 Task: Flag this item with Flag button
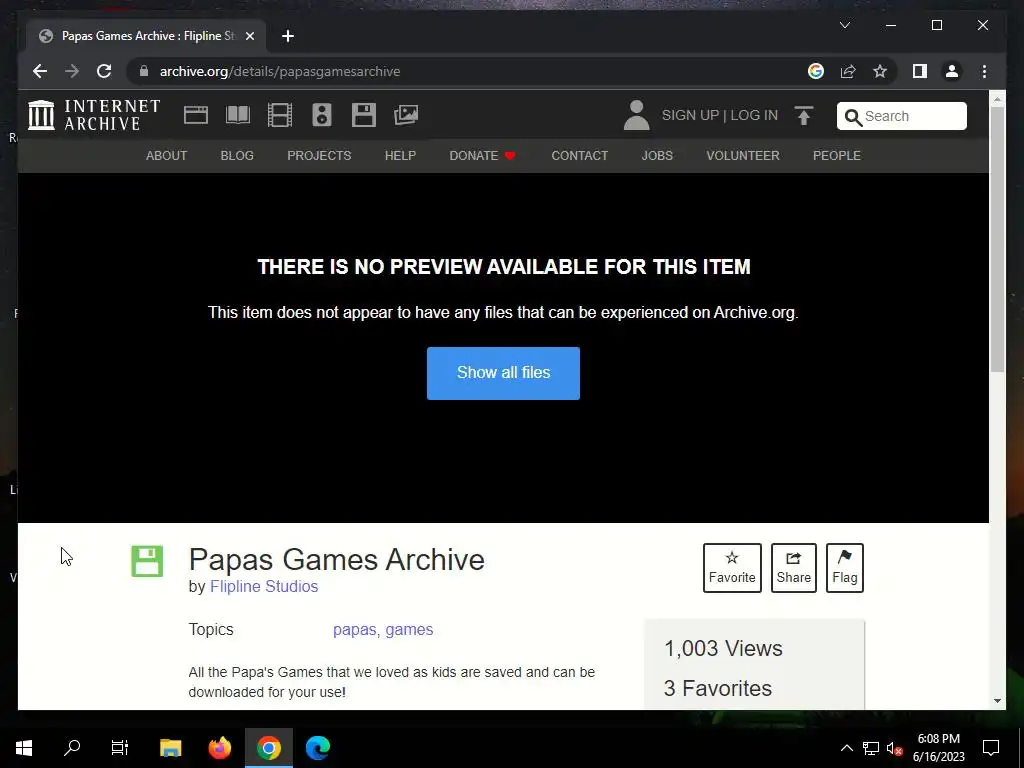coord(844,568)
